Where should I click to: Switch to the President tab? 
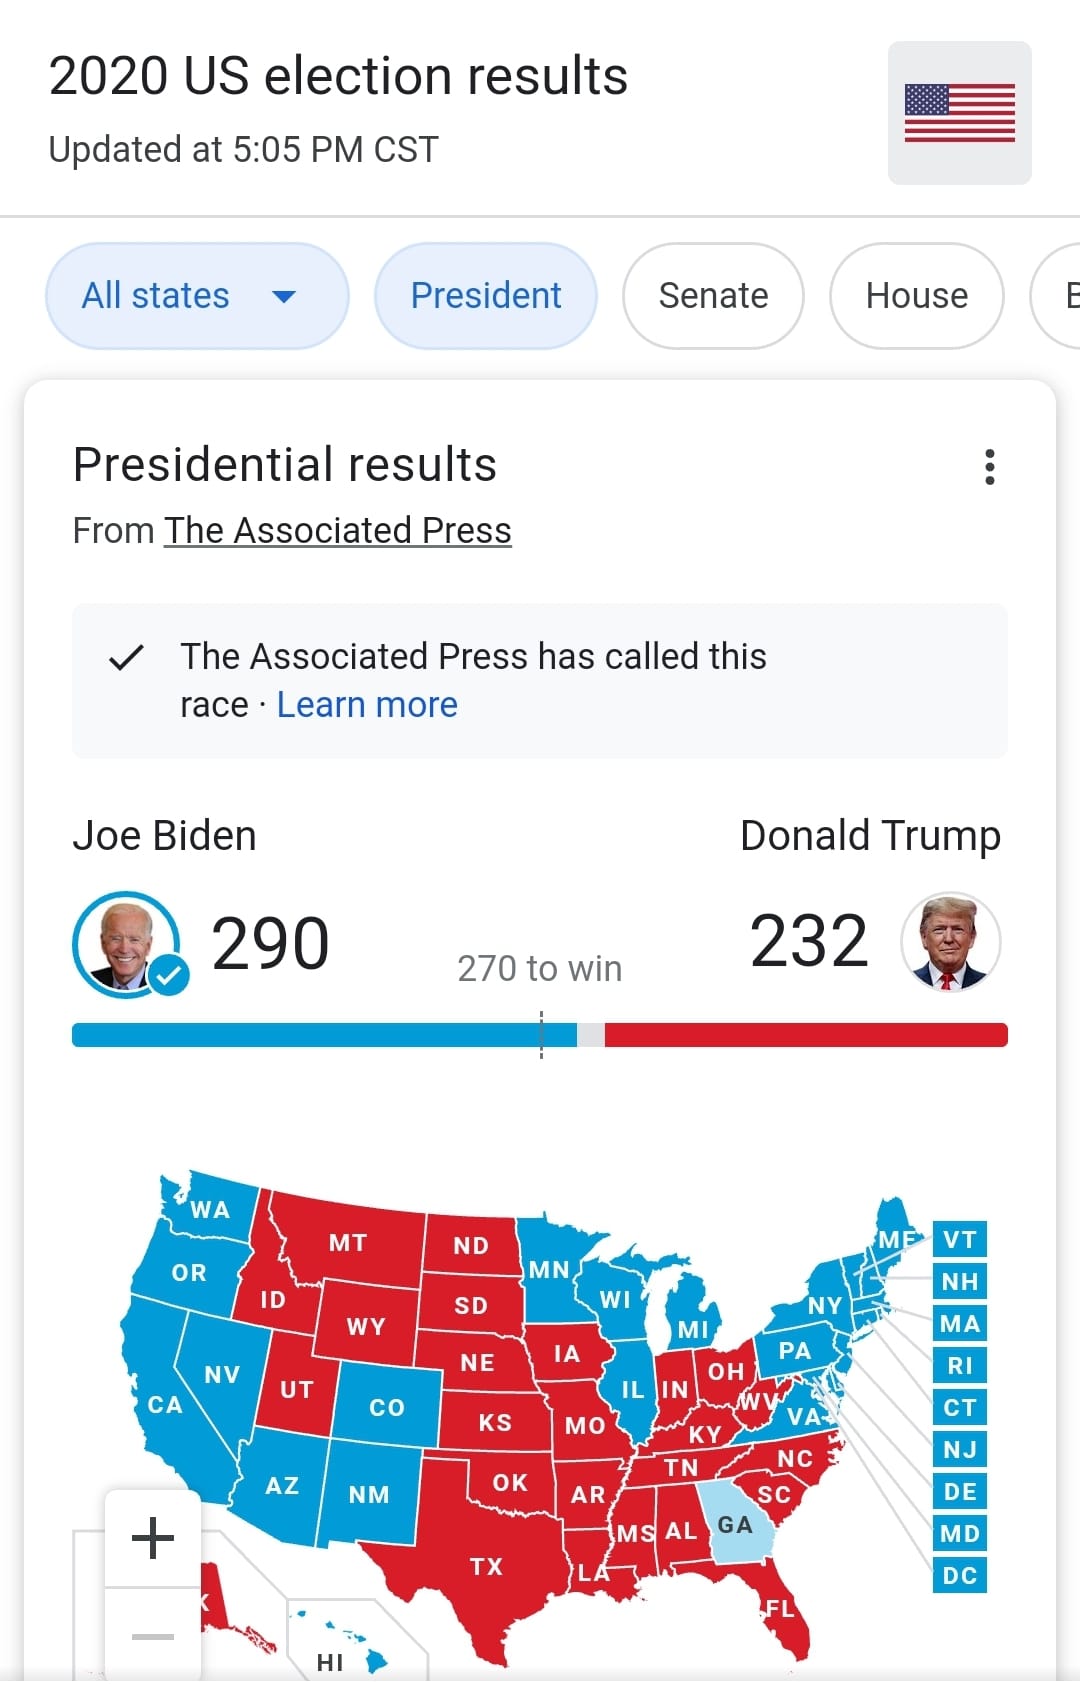click(x=486, y=296)
